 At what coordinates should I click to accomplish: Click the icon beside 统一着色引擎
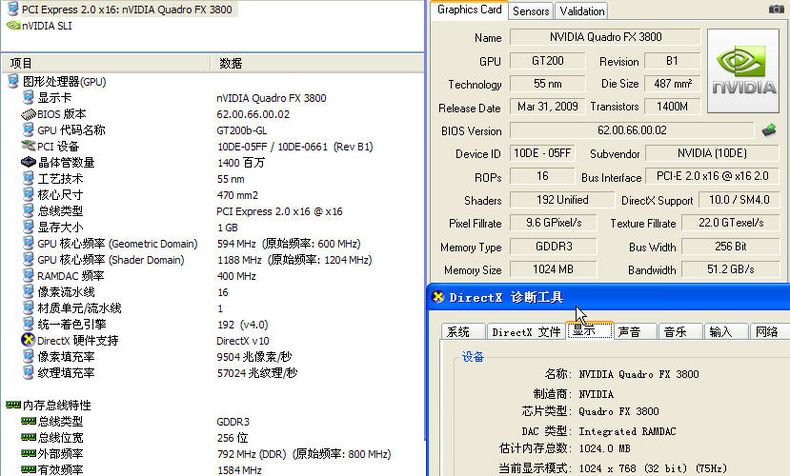tap(29, 324)
